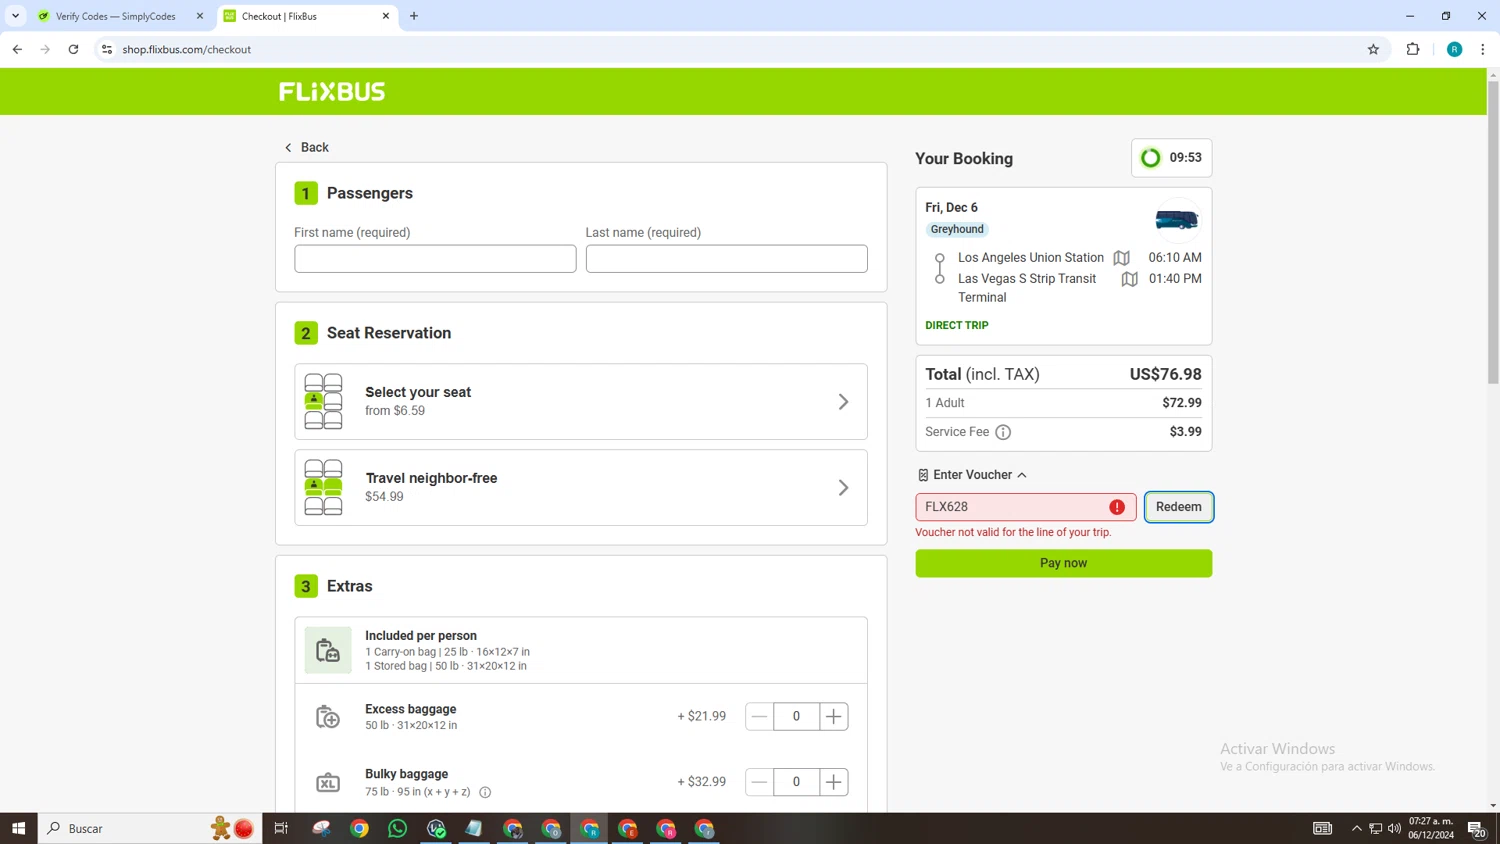This screenshot has height=844, width=1500.
Task: Open the Travel neighbor-free option
Action: [581, 487]
